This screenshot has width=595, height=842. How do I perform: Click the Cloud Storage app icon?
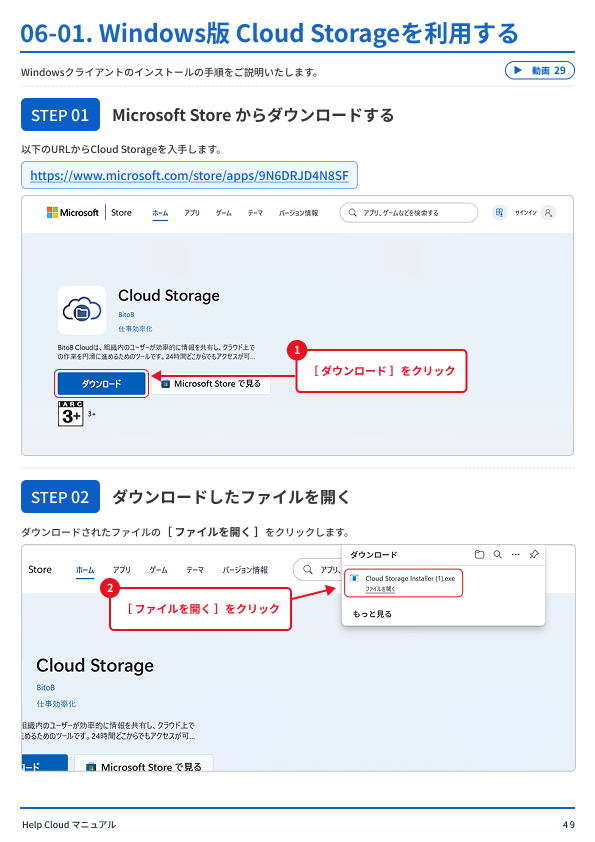(82, 310)
